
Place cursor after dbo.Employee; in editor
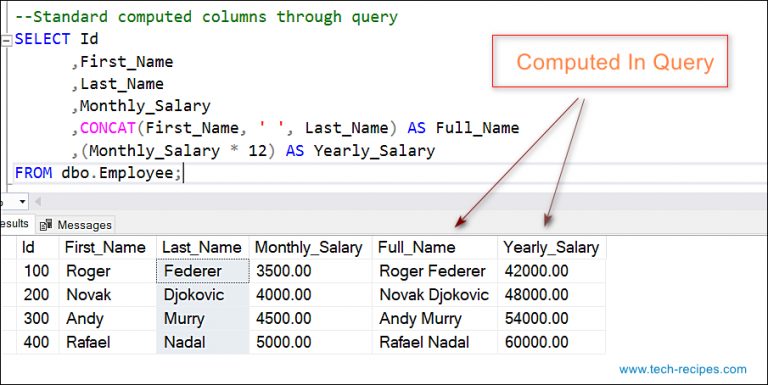click(183, 173)
